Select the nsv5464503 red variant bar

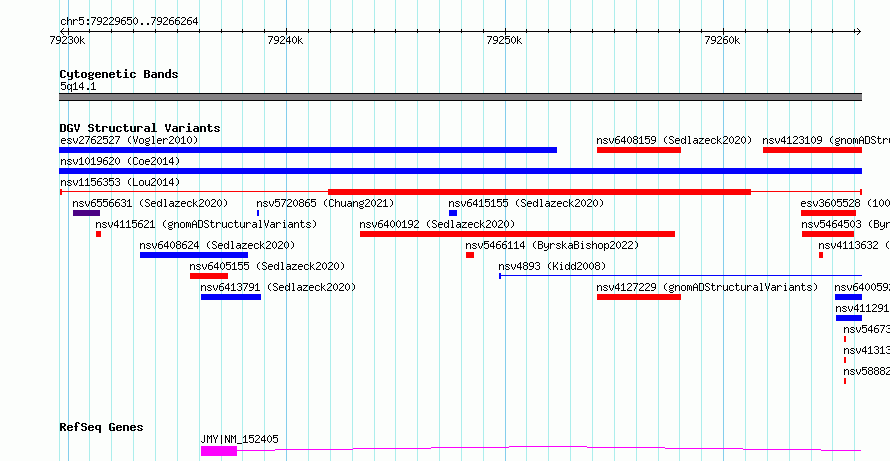(828, 234)
